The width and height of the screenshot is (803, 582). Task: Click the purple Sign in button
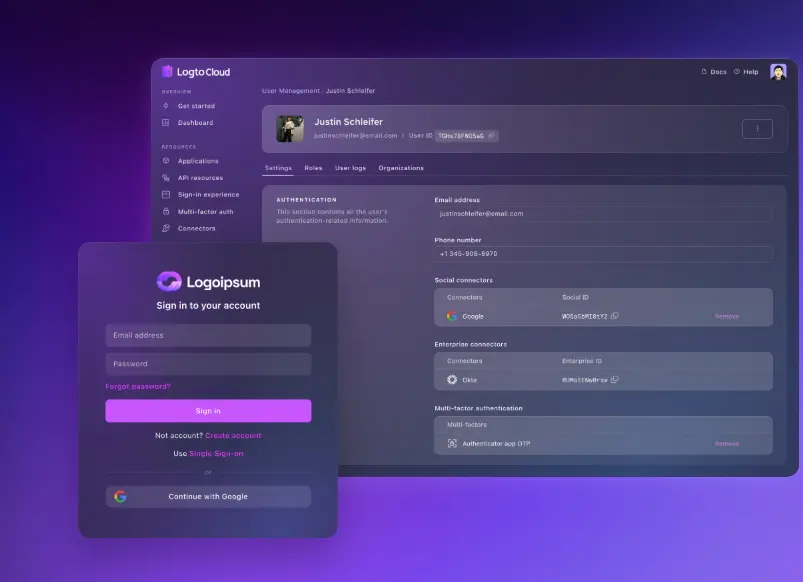pos(208,411)
